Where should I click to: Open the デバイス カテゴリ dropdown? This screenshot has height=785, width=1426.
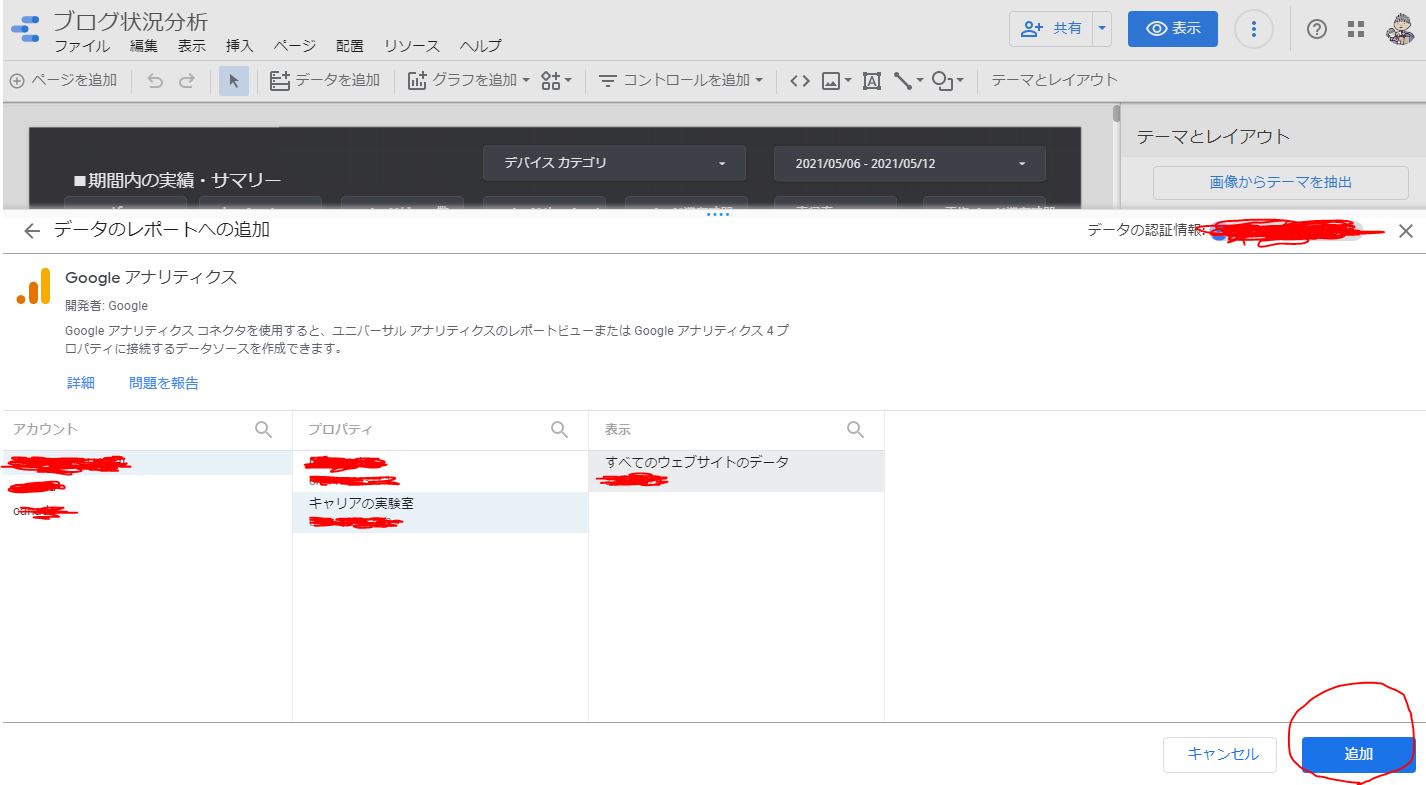point(614,163)
